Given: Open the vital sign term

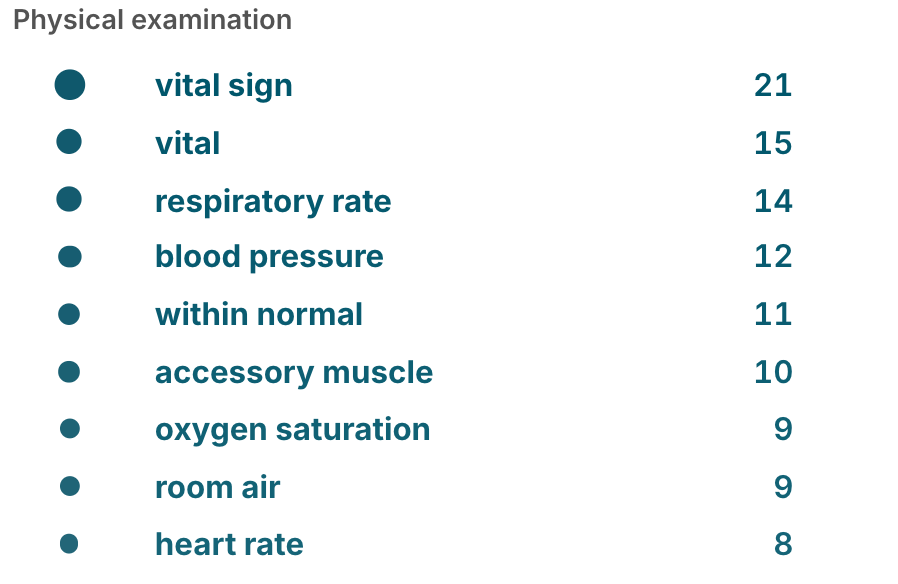Looking at the screenshot, I should click(224, 86).
